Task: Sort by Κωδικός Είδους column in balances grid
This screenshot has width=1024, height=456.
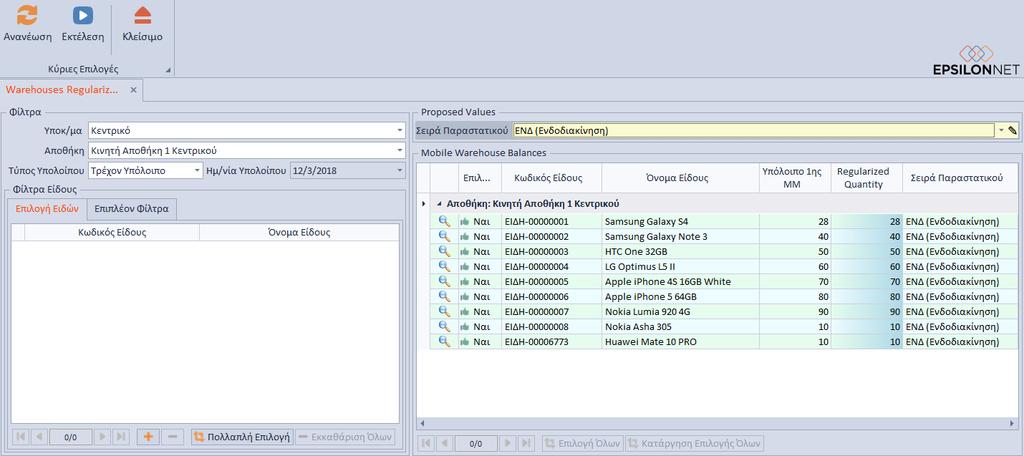Action: (552, 178)
